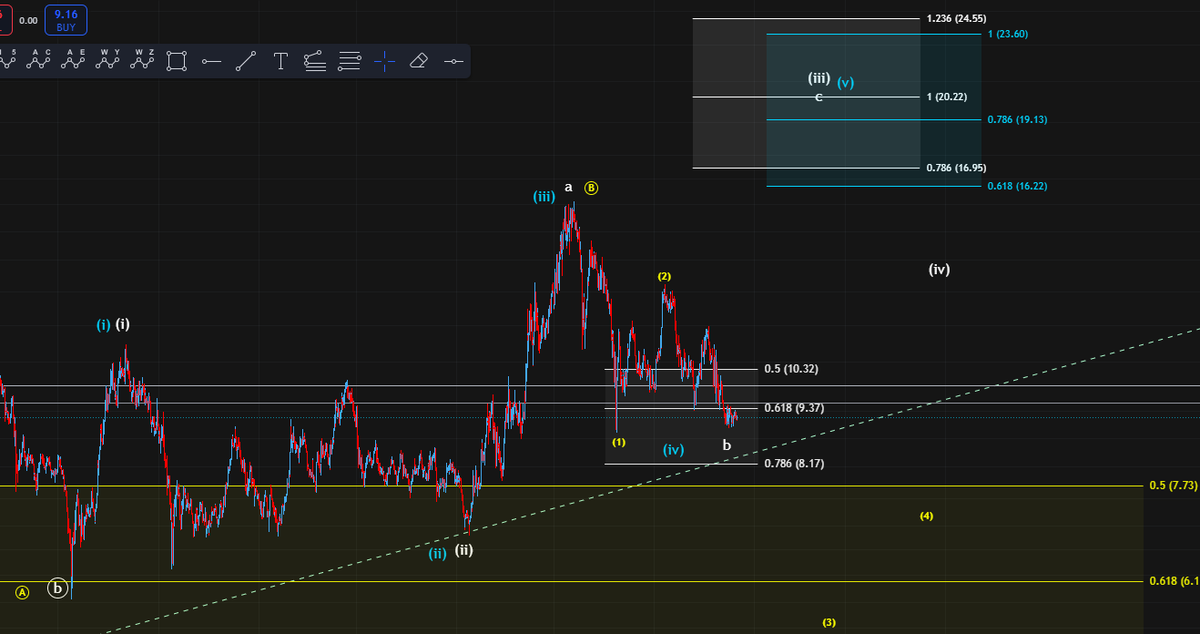Select the Elliott triple combo (WXYXZ) tool
The height and width of the screenshot is (634, 1200).
(143, 61)
